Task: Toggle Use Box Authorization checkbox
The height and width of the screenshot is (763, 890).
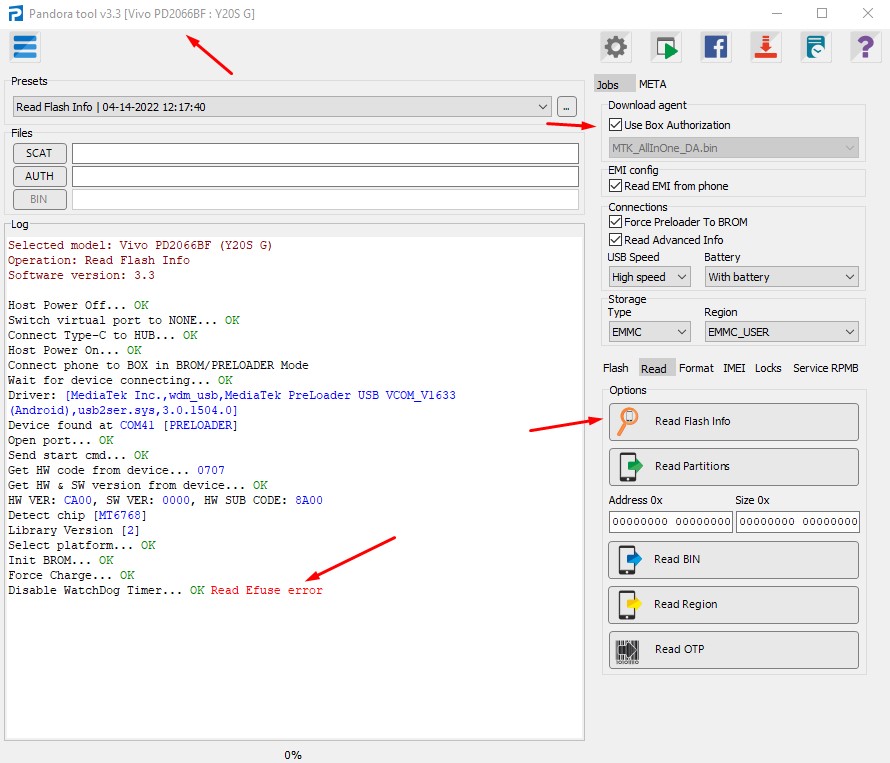Action: point(615,125)
